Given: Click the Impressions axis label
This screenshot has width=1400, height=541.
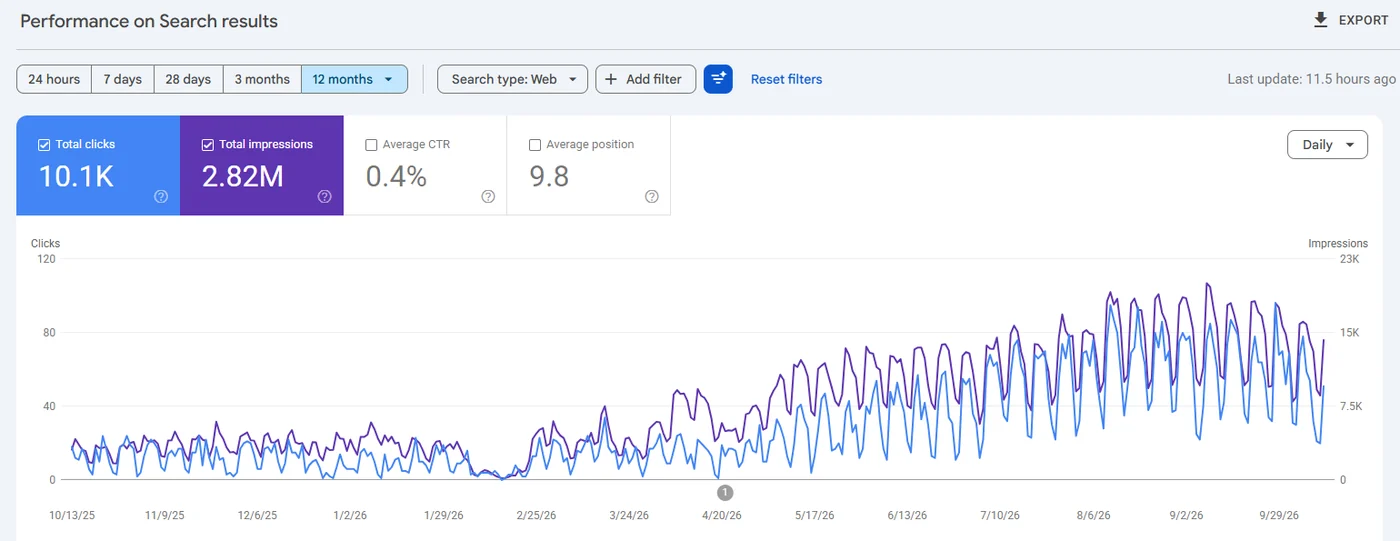Looking at the screenshot, I should point(1337,243).
